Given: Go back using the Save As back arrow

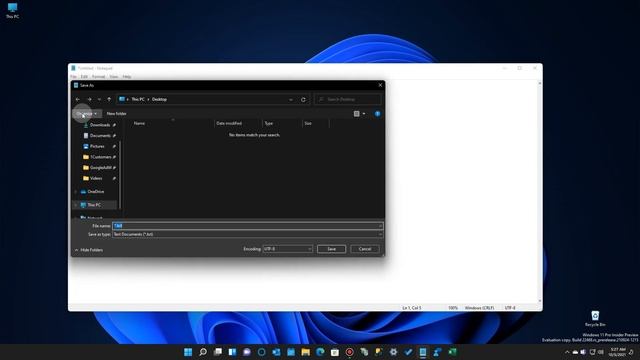Looking at the screenshot, I should pos(78,99).
